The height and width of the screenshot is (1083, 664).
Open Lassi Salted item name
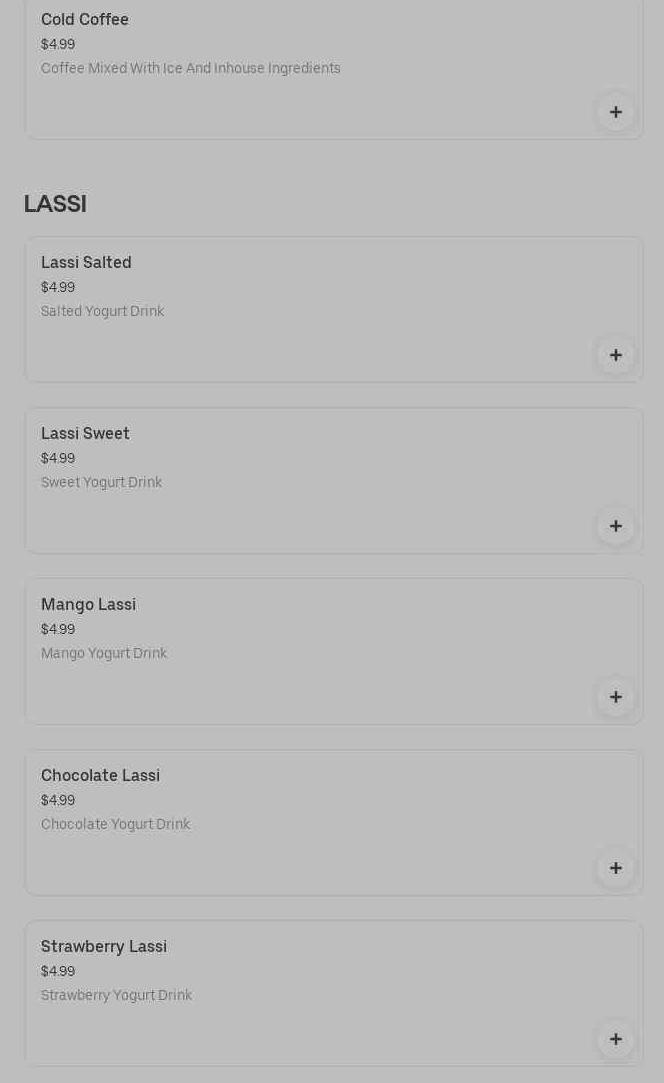pyautogui.click(x=86, y=263)
